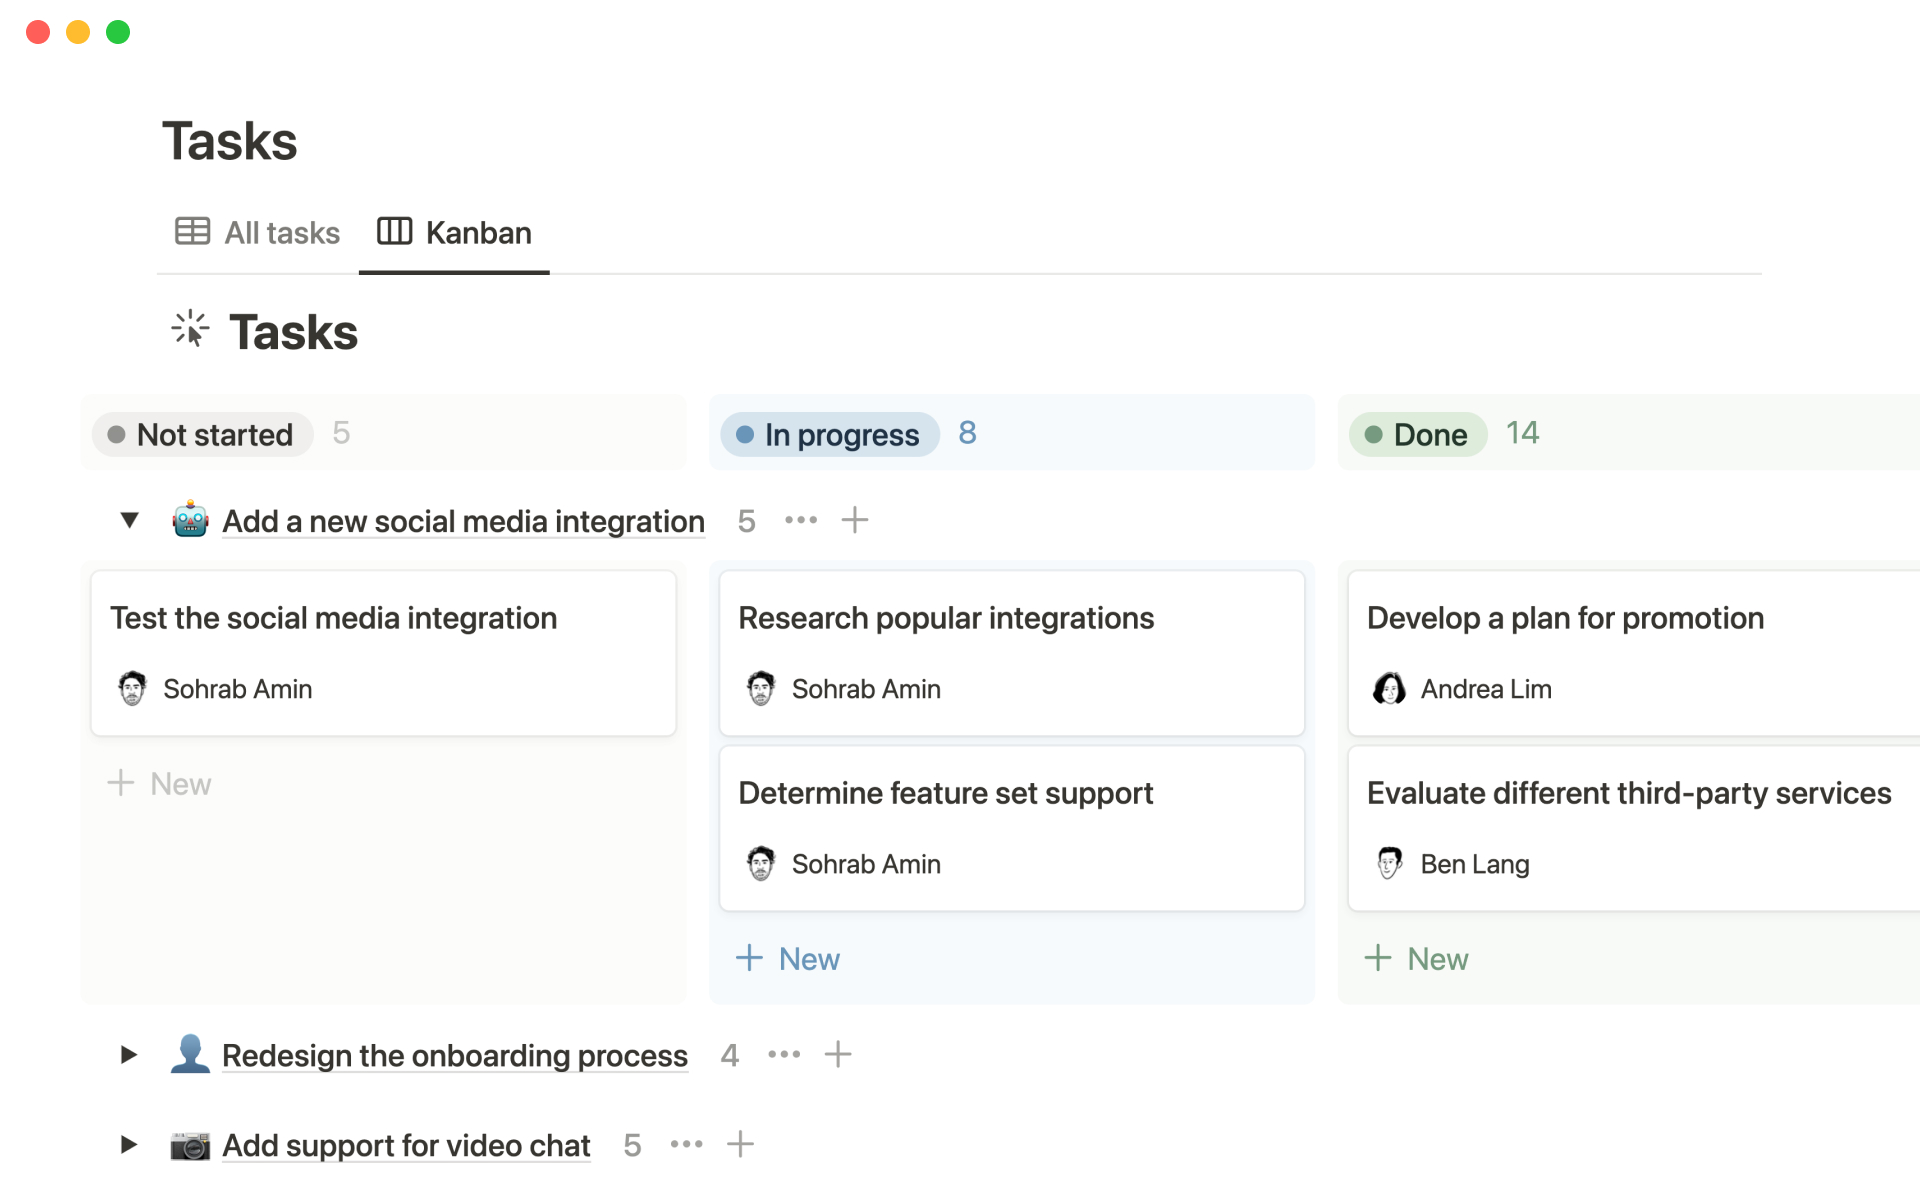Open options for Redesign onboarding group
Screen dimensions: 1920x1200
coord(784,1054)
